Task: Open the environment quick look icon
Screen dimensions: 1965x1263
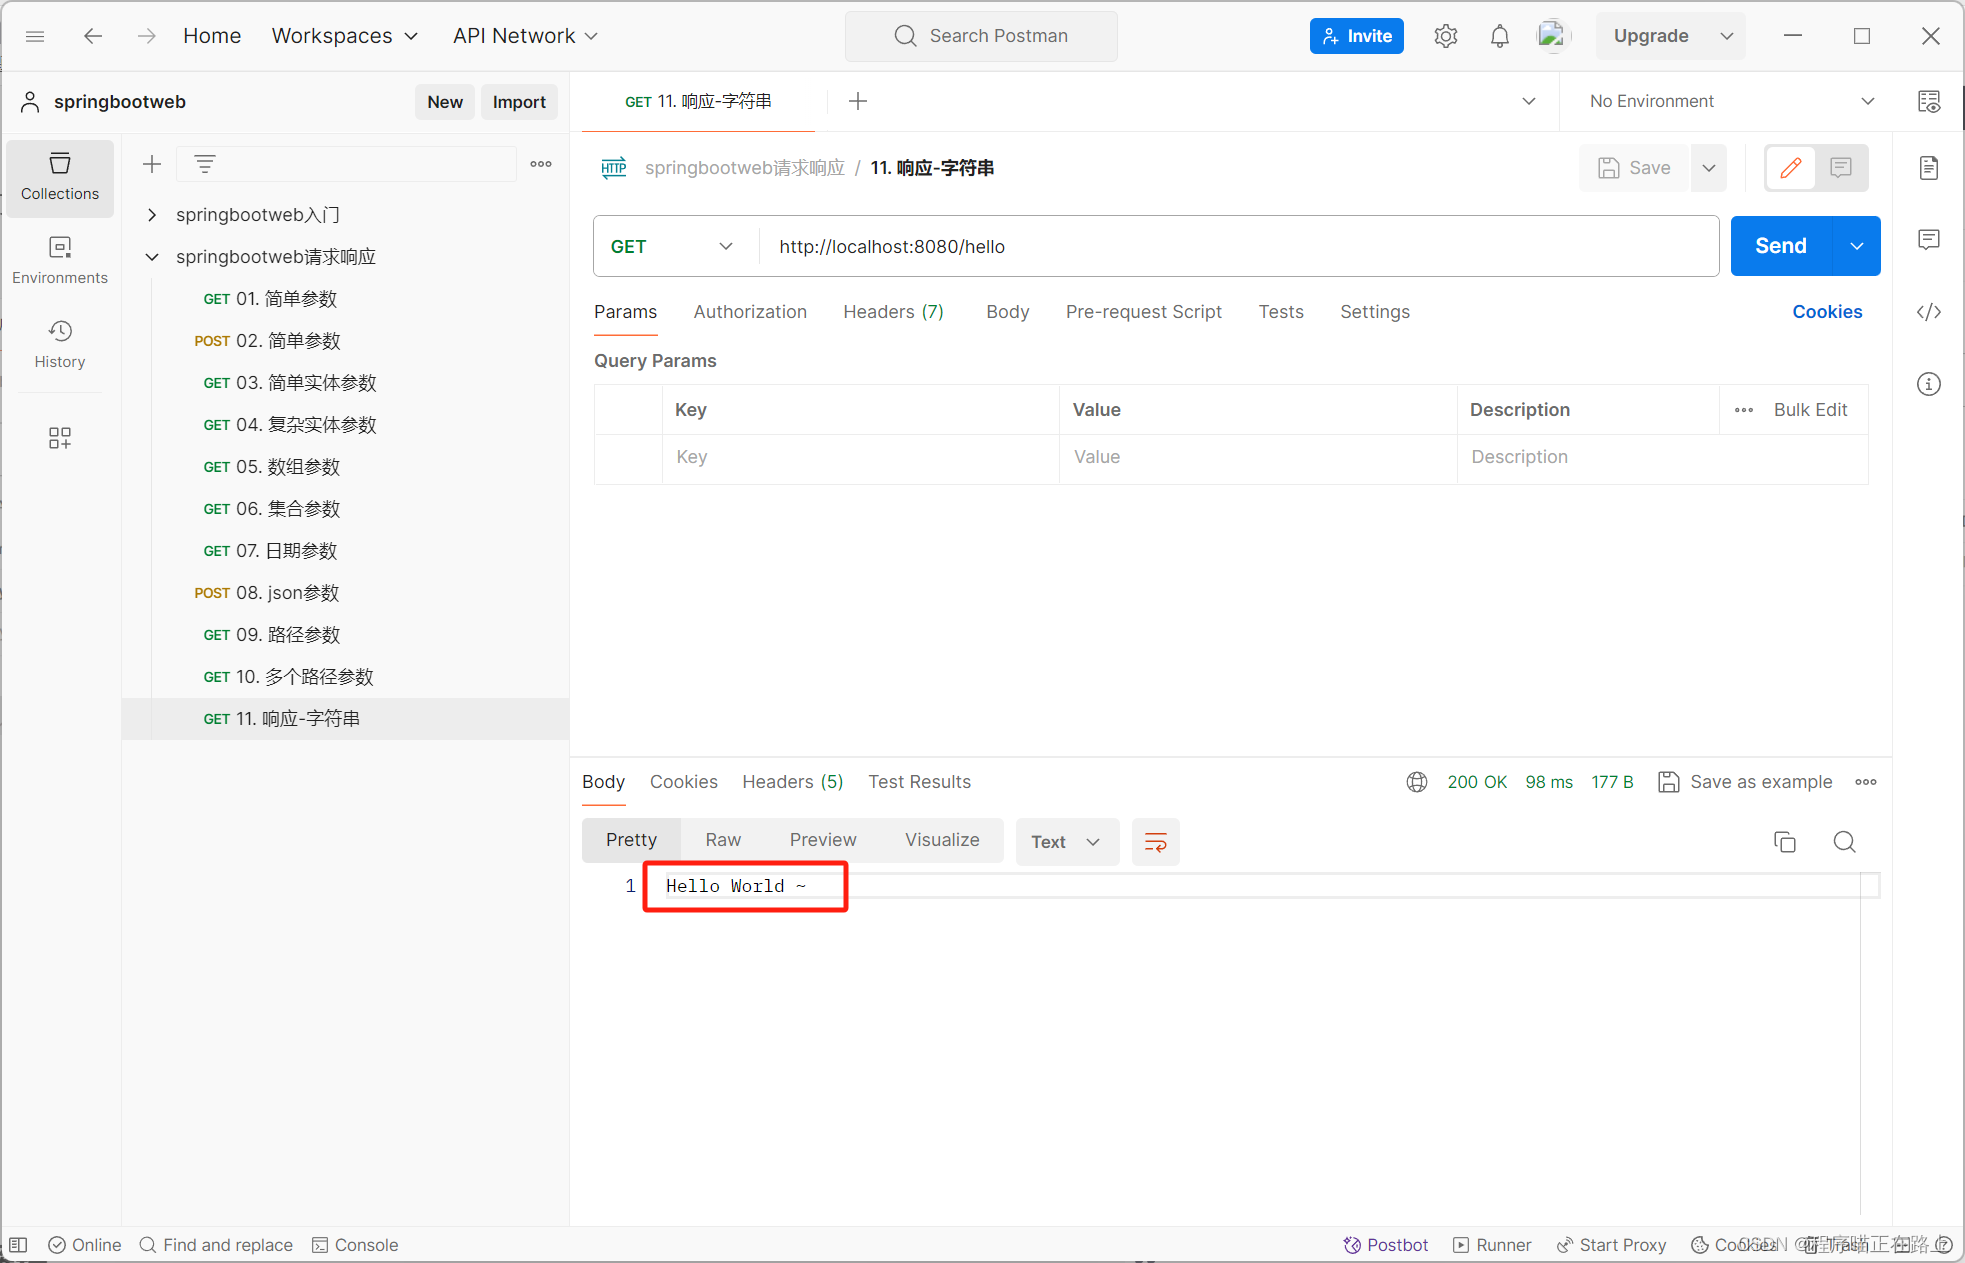Action: (x=1929, y=101)
